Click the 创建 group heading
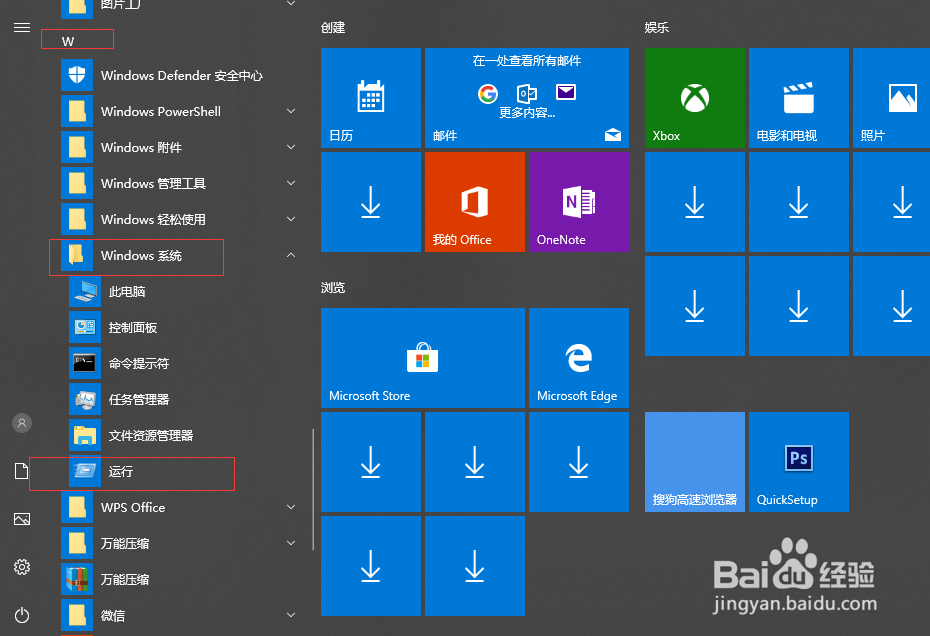930x636 pixels. pyautogui.click(x=333, y=27)
